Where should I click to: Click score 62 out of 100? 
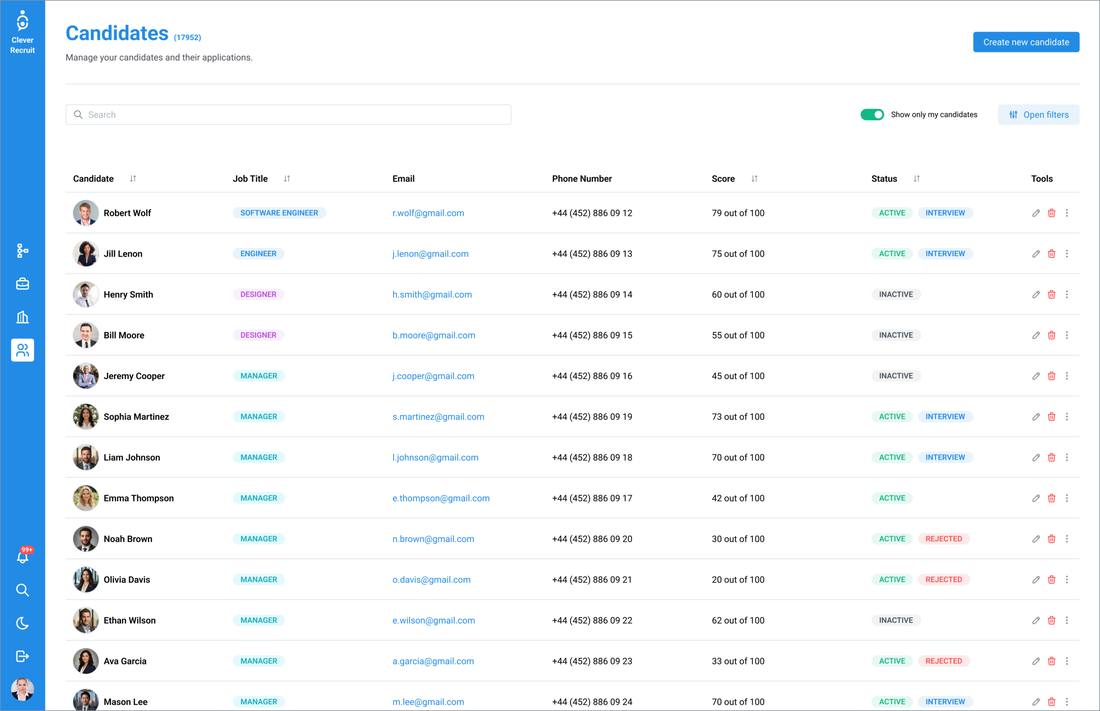coord(738,620)
